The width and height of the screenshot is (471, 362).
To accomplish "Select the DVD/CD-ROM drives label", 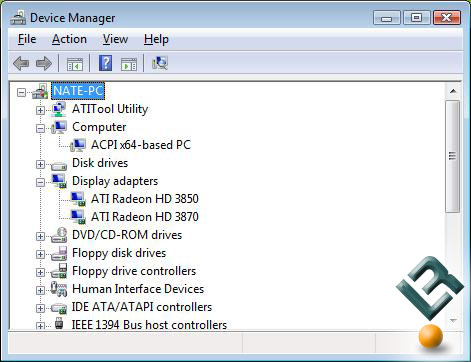I will coord(127,235).
